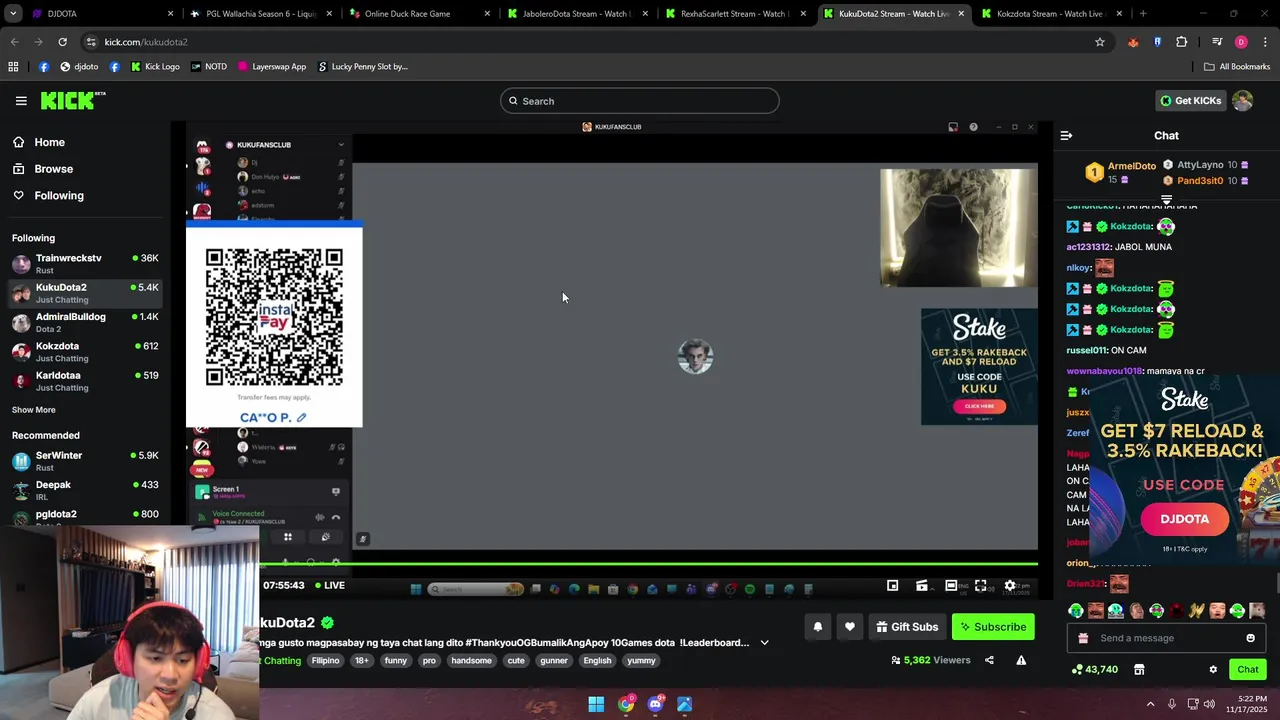Send message with the Chat button
The height and width of the screenshot is (720, 1280).
tap(1248, 670)
